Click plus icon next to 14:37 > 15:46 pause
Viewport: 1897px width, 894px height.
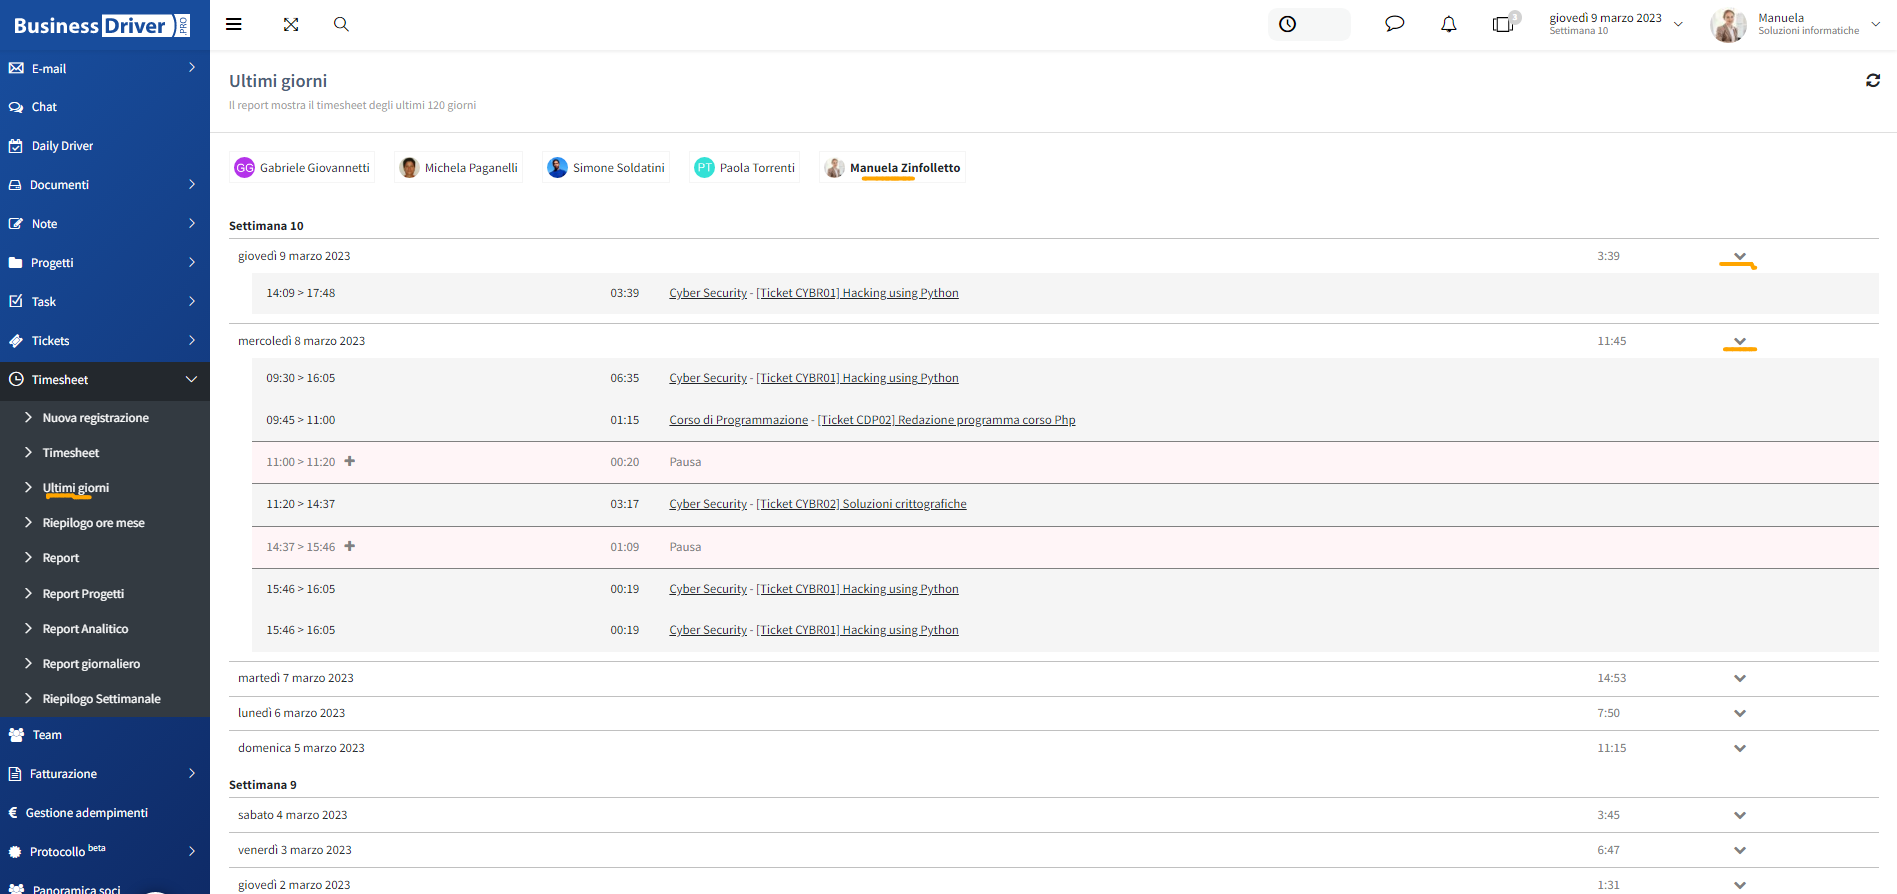[x=350, y=546]
